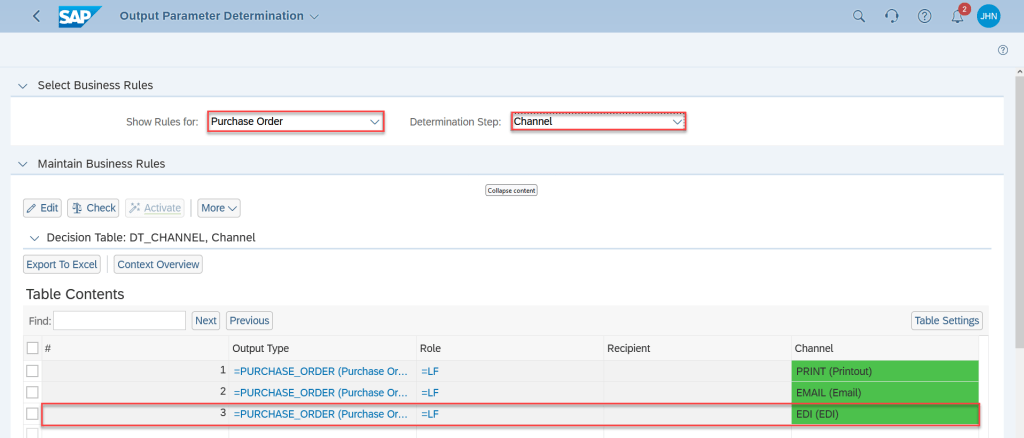Toggle the select-all checkbox in table header
This screenshot has width=1024, height=438.
point(32,348)
